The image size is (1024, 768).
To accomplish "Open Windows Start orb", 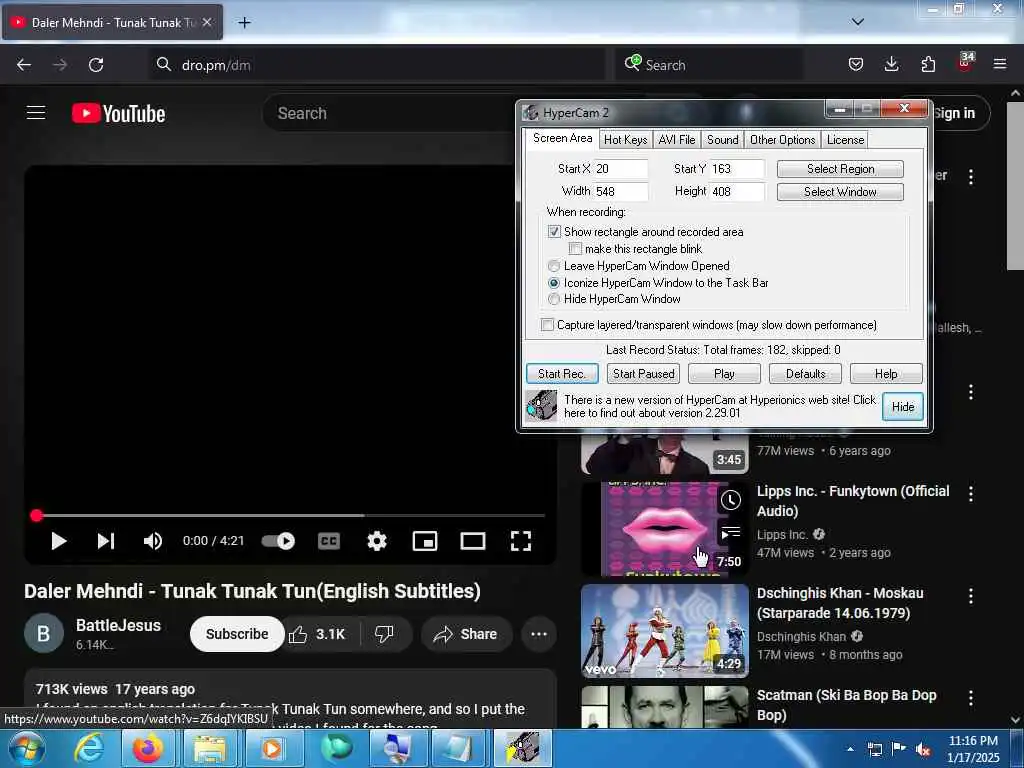I will click(26, 749).
